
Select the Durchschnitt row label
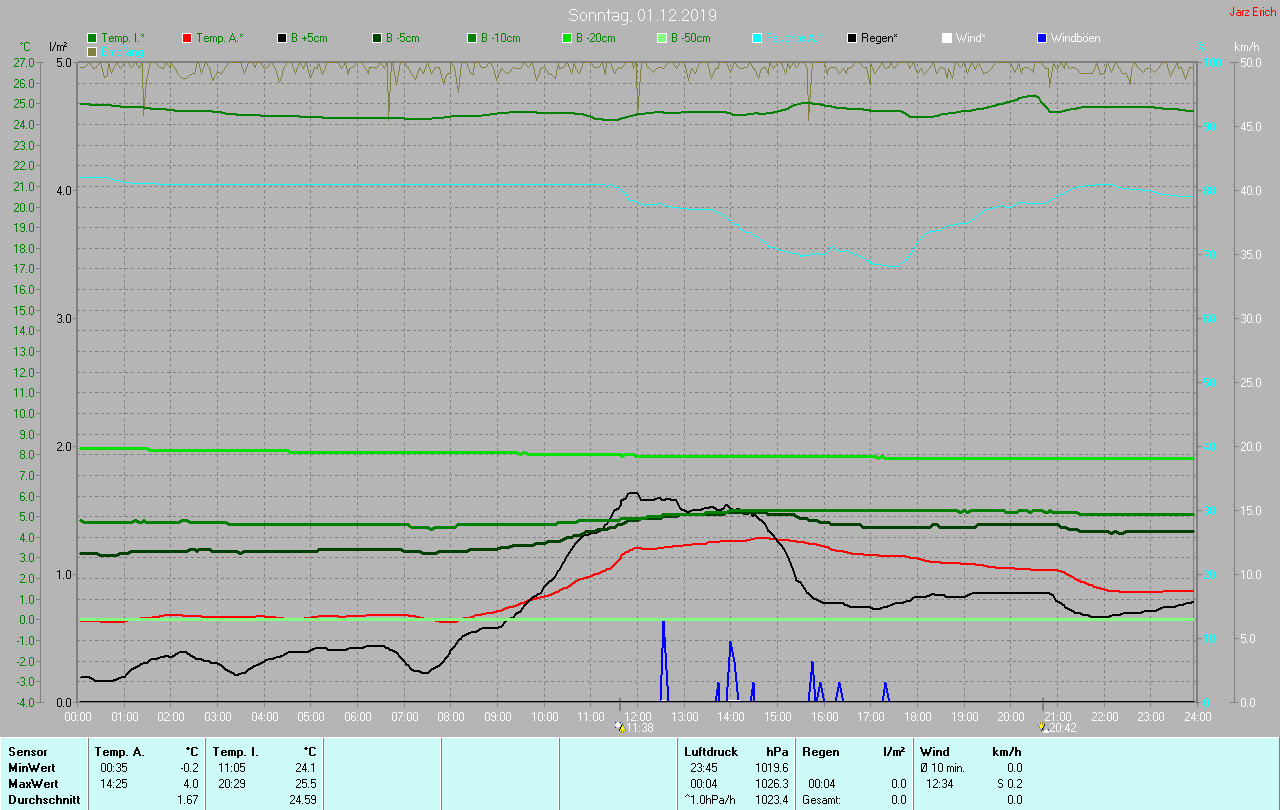(42, 800)
